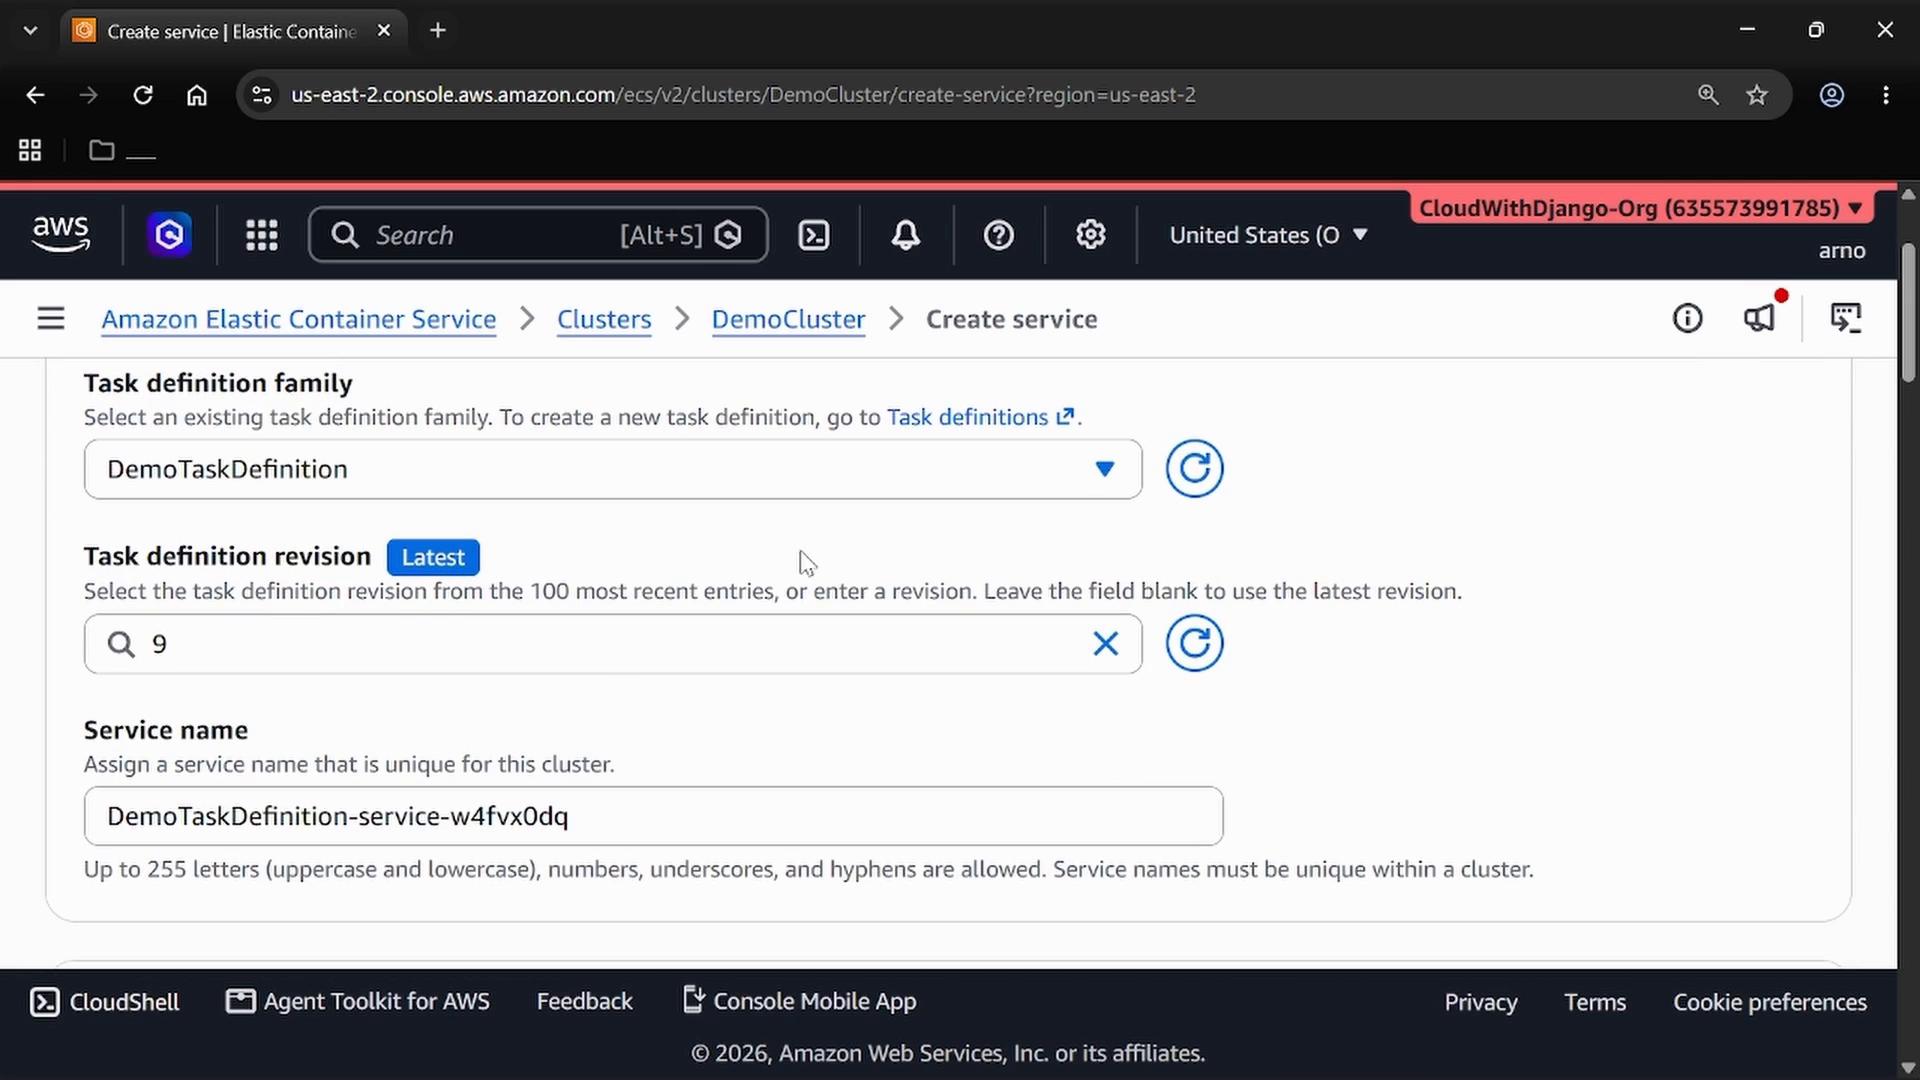Open Cookie preferences in the footer

1770,1002
